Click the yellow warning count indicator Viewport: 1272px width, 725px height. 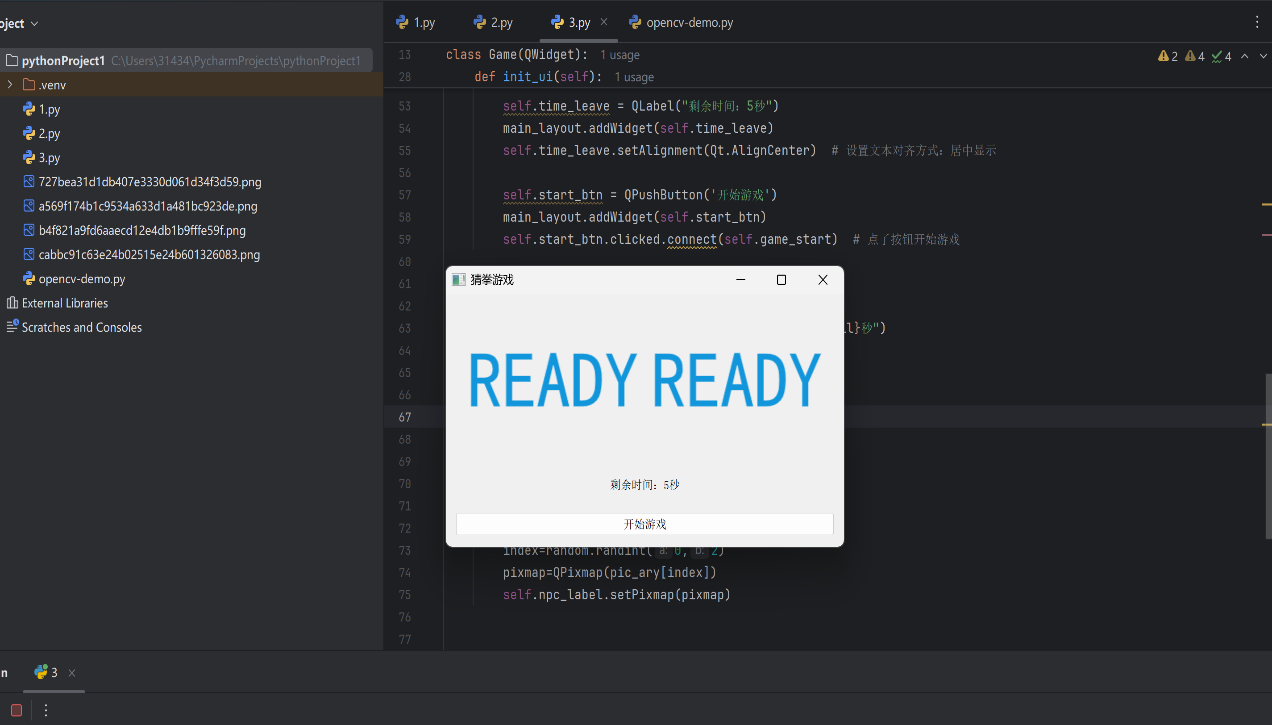1168,56
